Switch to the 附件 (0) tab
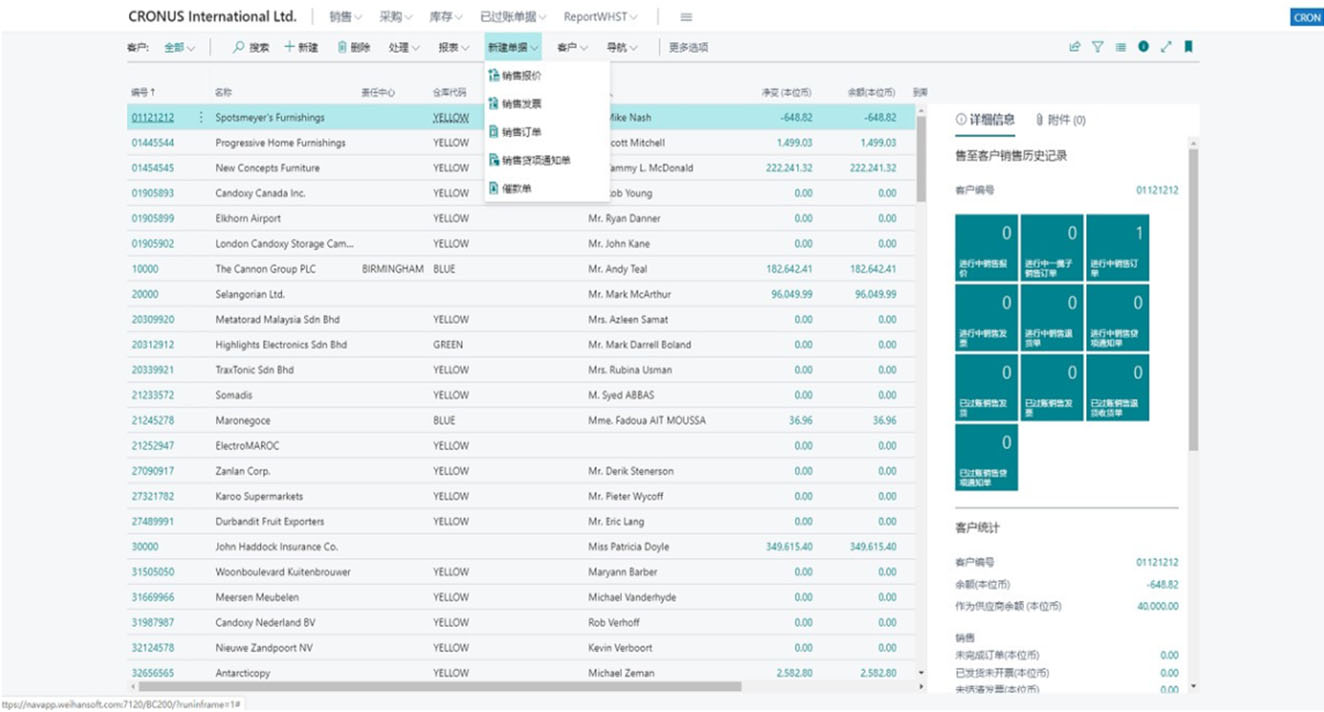This screenshot has width=1324, height=712. 1060,120
